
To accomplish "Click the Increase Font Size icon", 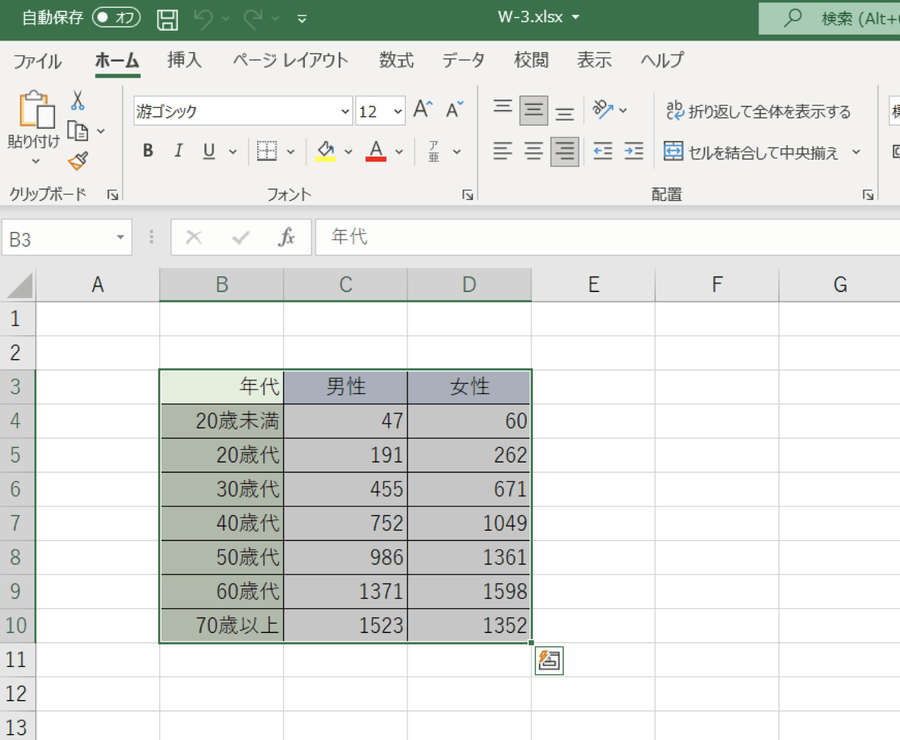I will click(424, 110).
